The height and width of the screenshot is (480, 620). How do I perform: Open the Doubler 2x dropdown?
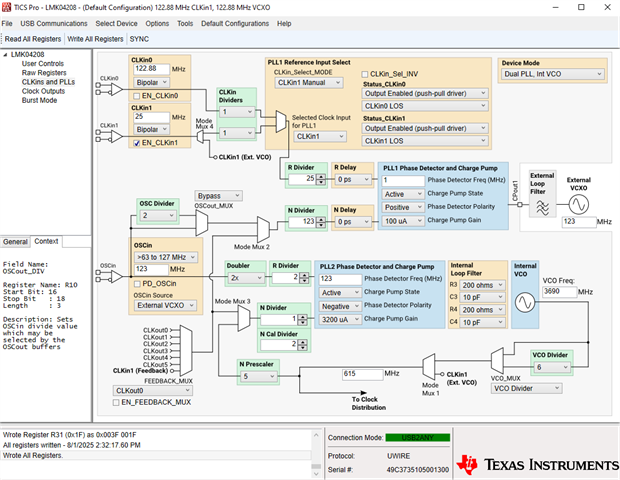pyautogui.click(x=246, y=278)
